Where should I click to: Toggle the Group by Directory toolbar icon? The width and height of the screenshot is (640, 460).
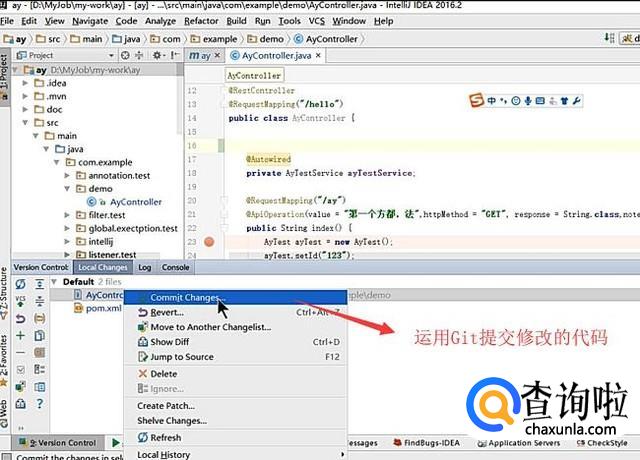pos(40,318)
